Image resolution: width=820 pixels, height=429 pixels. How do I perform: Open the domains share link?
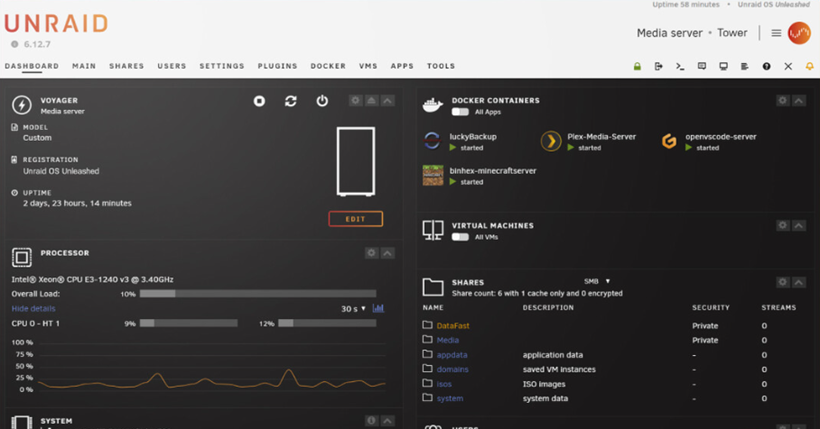coord(452,369)
